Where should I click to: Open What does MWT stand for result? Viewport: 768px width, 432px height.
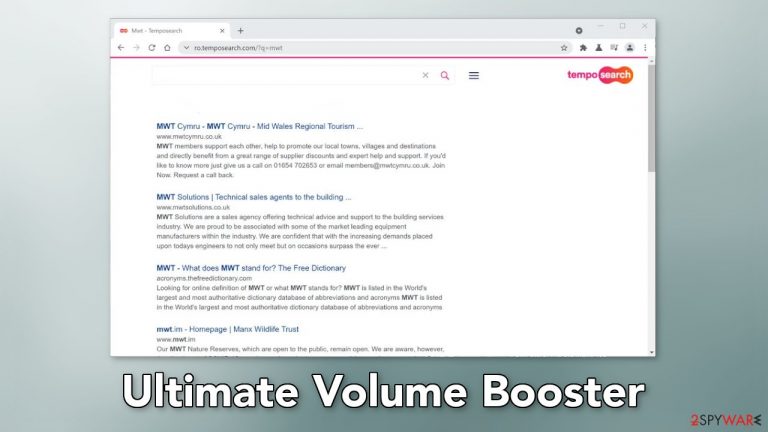[251, 268]
